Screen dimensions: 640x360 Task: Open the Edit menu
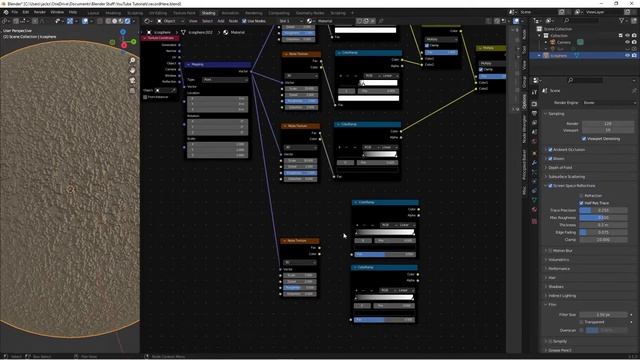pos(26,12)
